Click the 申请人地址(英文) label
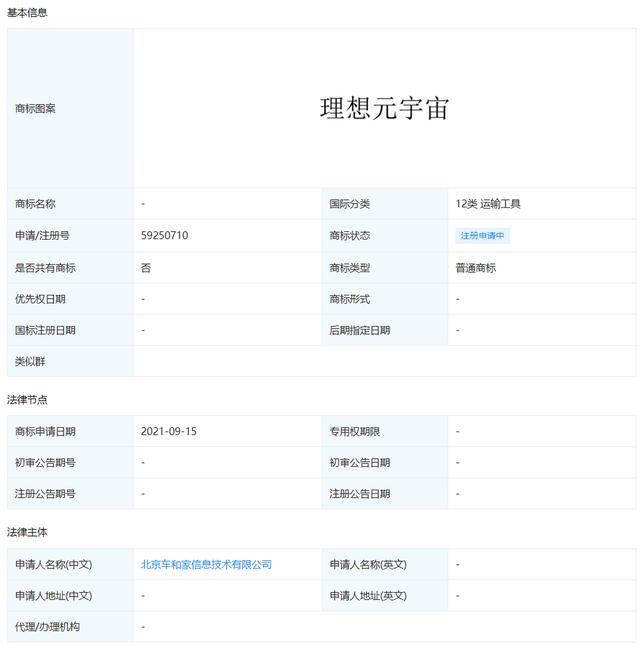The image size is (640, 646). [368, 596]
